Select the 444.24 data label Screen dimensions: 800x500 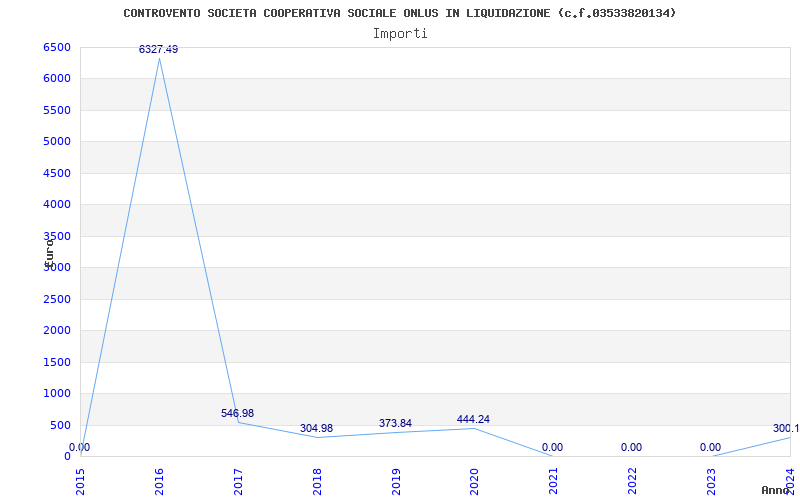[x=473, y=419]
